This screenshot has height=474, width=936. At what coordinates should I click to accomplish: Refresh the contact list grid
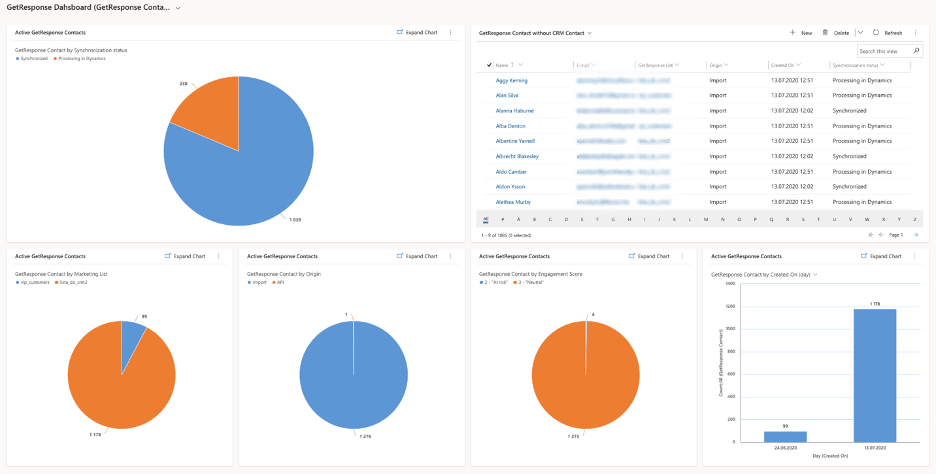click(x=888, y=33)
